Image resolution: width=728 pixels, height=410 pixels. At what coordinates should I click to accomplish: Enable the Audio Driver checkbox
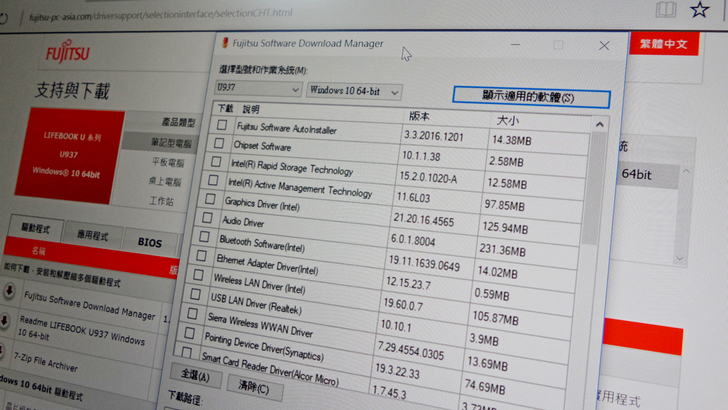point(207,217)
